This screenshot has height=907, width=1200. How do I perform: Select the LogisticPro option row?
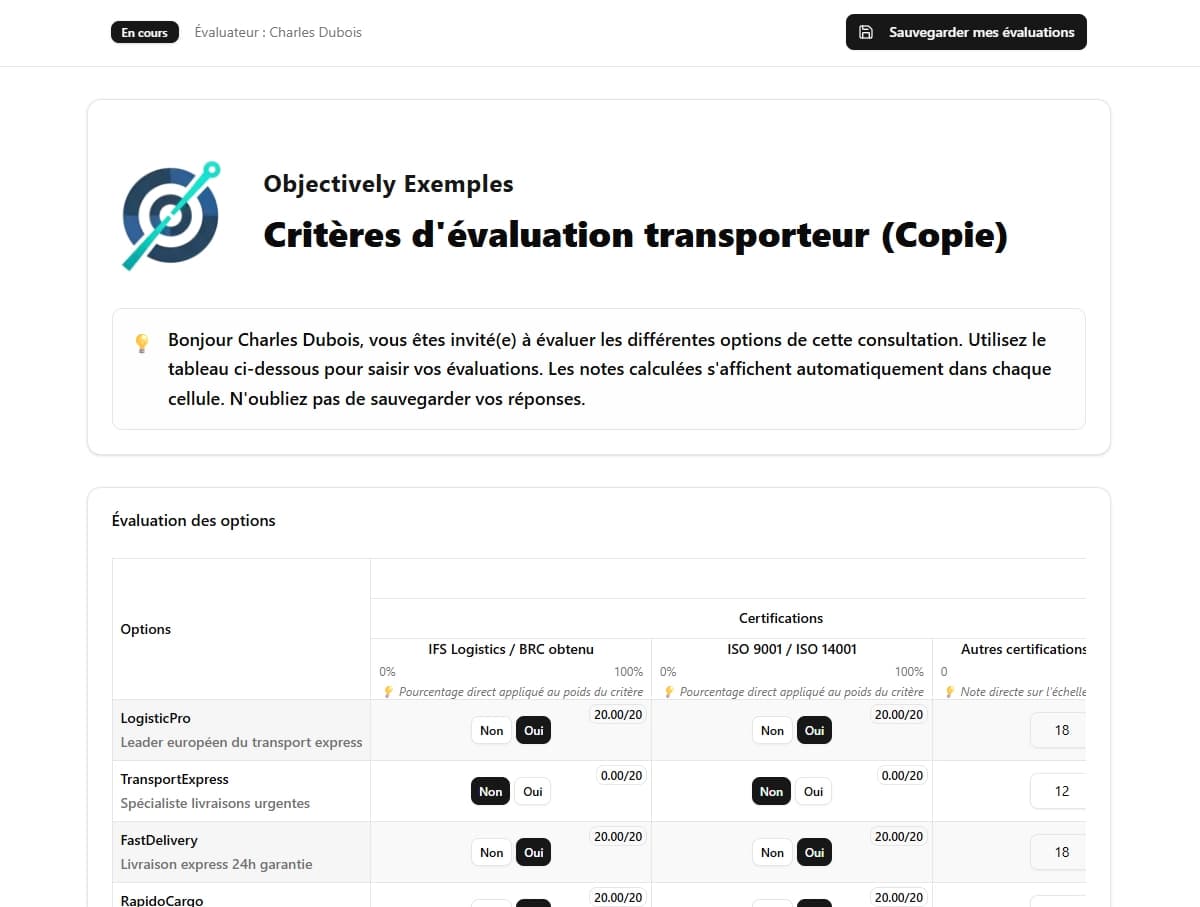click(x=155, y=718)
